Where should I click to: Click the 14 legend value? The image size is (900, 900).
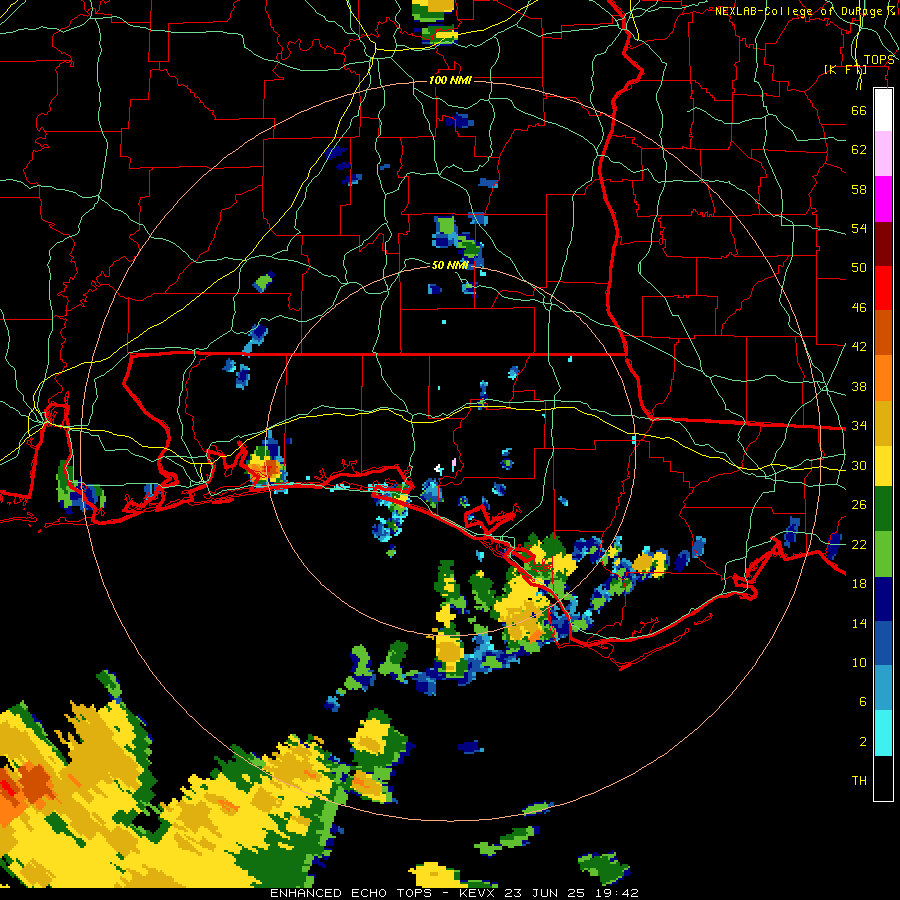coord(859,623)
